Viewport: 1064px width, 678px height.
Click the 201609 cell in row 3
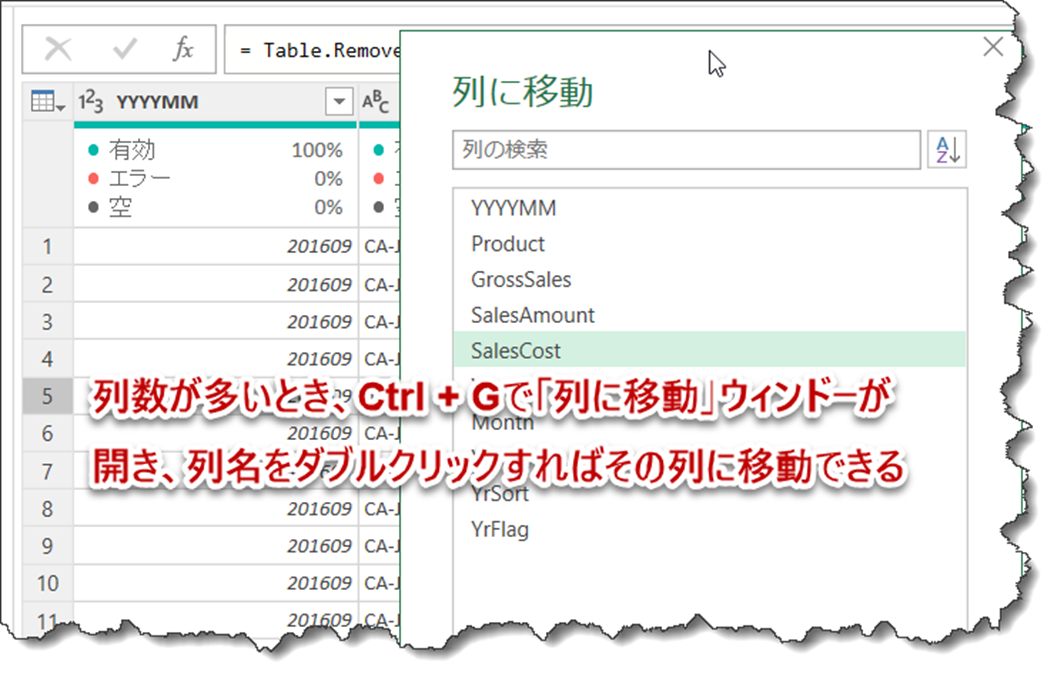click(x=216, y=322)
